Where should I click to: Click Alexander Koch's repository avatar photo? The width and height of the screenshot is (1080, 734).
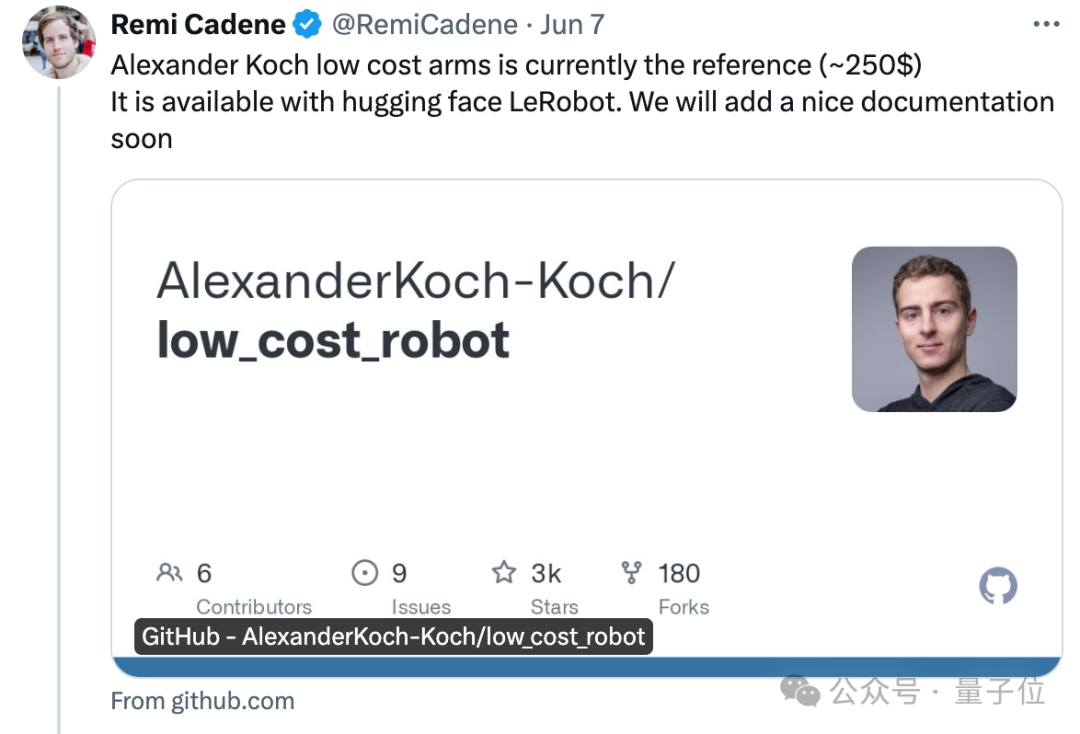click(934, 329)
